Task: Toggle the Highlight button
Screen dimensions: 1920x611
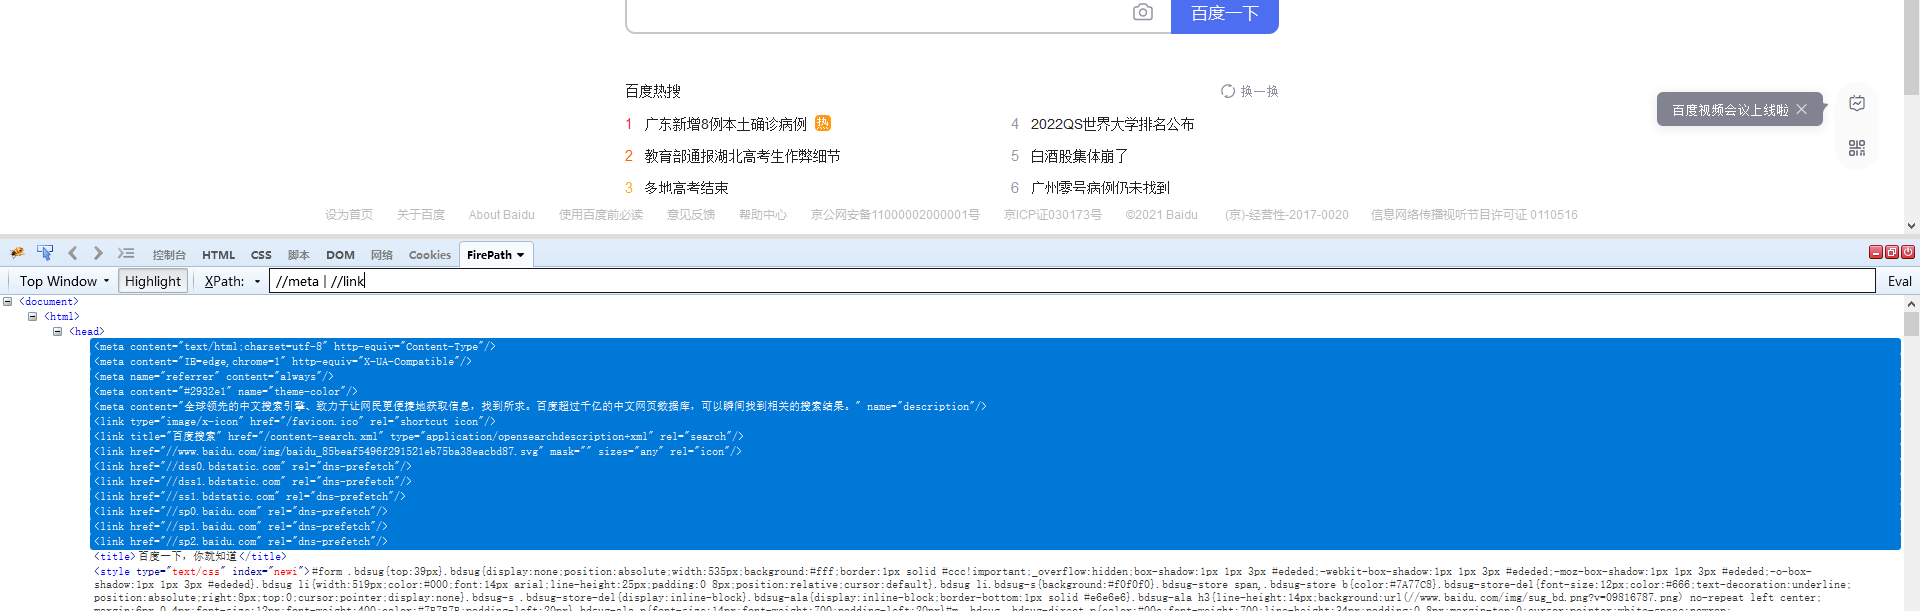Action: click(x=153, y=281)
